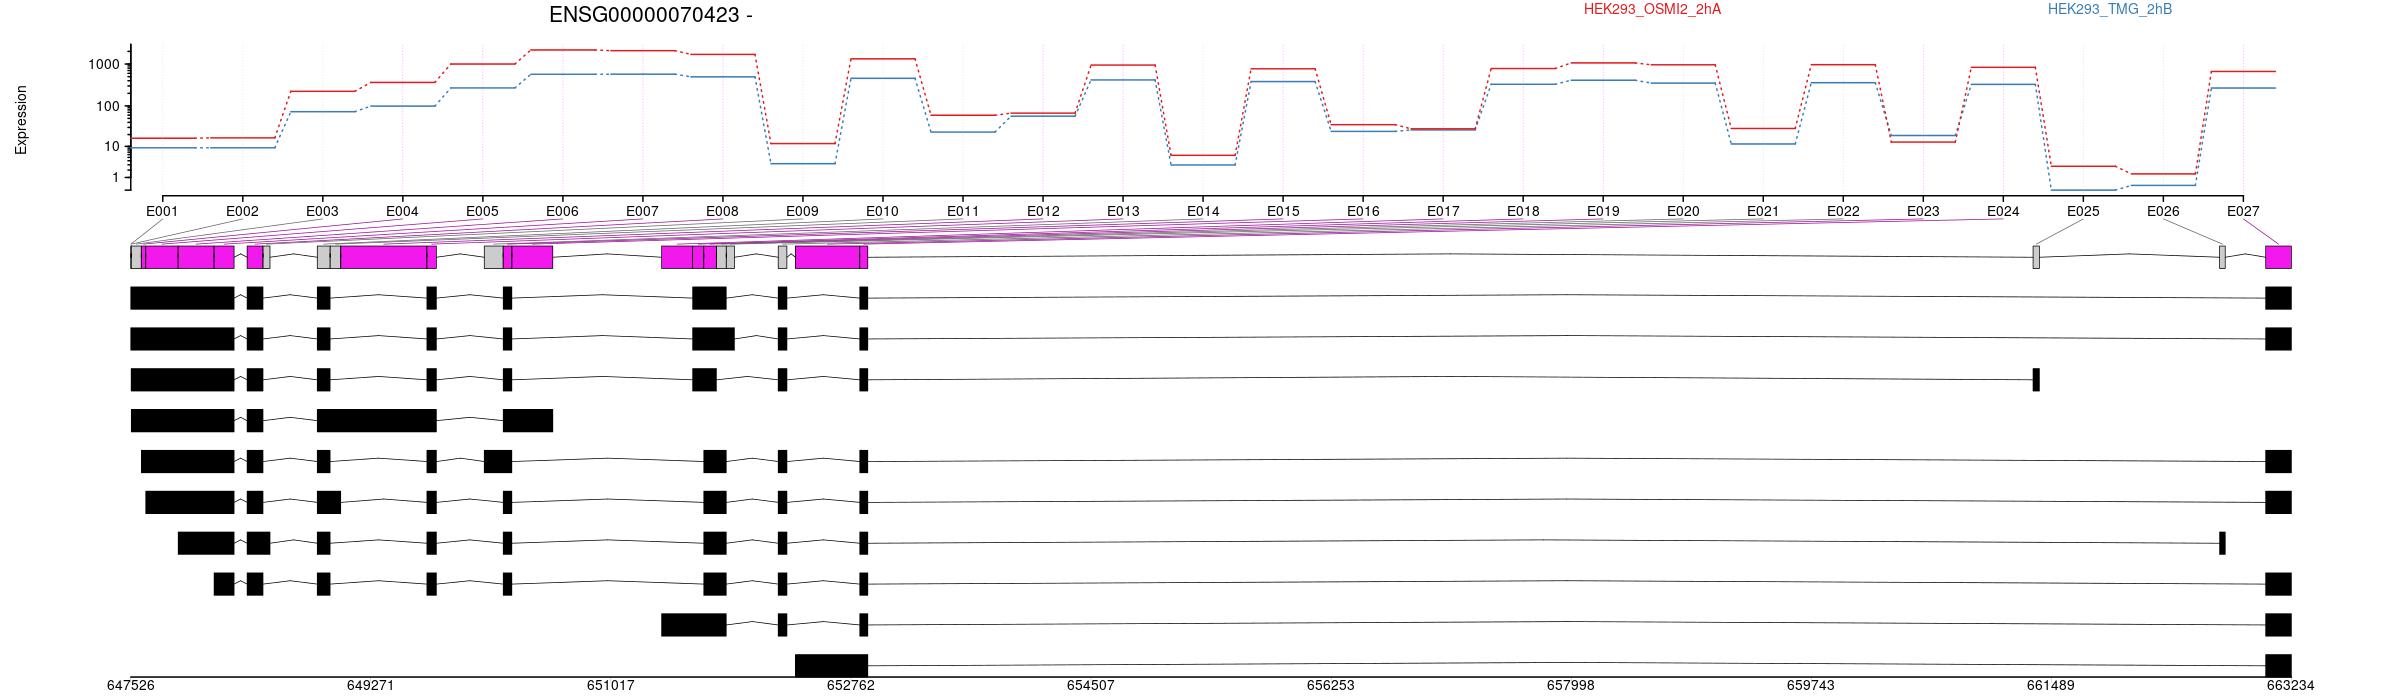2400x700 pixels.
Task: Select exon label E004
Action: (x=402, y=212)
